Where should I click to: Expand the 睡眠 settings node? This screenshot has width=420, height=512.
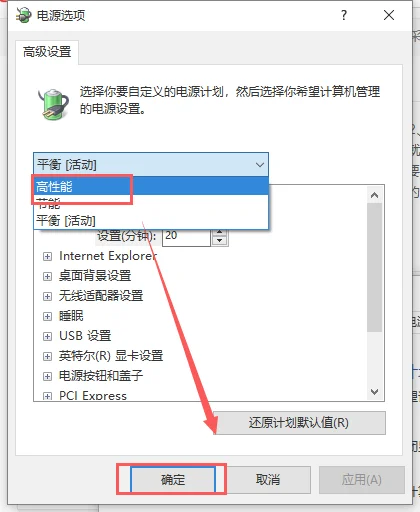point(47,316)
